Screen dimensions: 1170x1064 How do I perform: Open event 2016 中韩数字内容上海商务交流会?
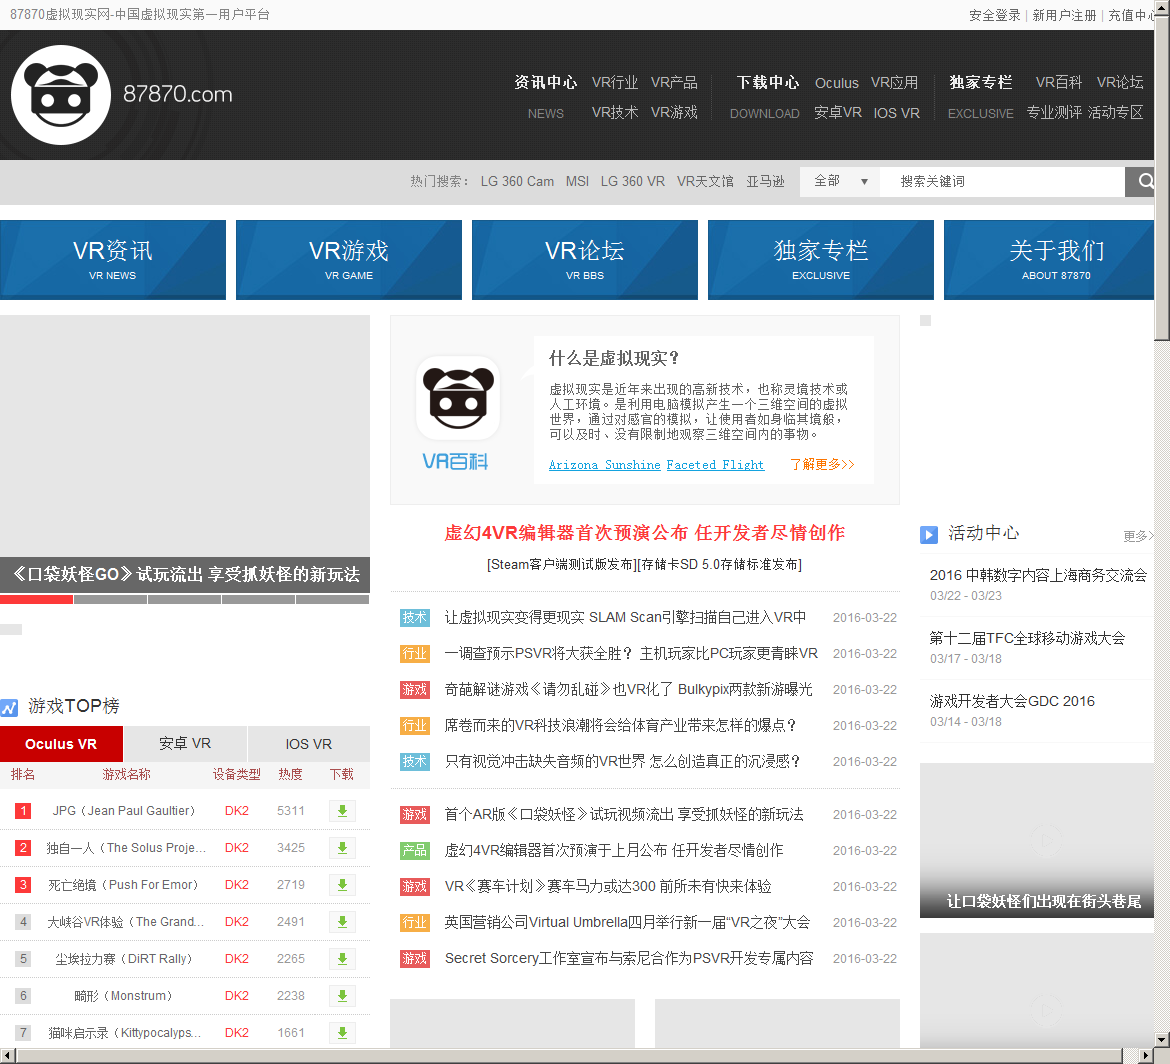click(1038, 575)
